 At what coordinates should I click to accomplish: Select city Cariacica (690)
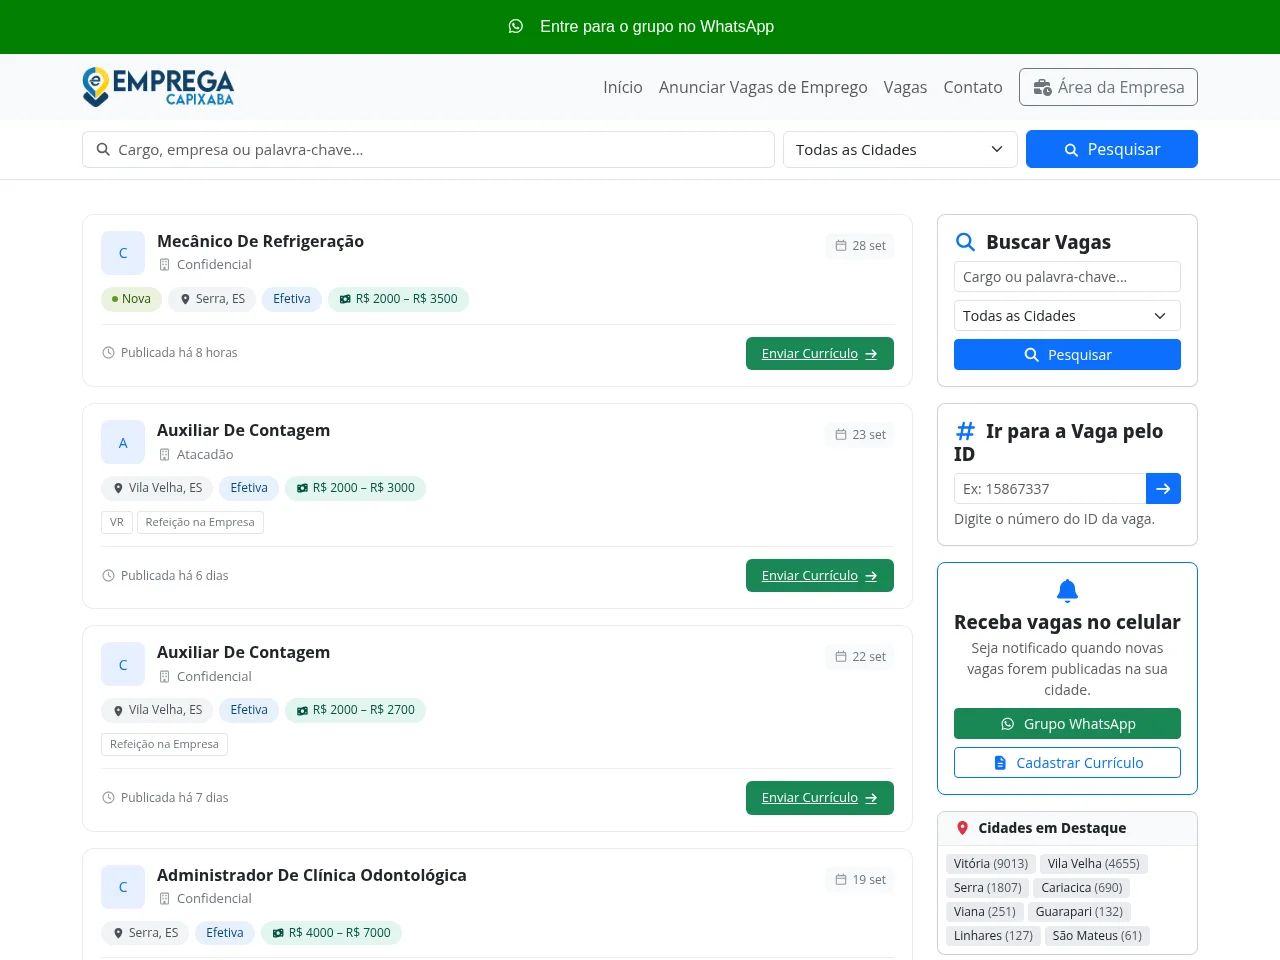point(1082,888)
